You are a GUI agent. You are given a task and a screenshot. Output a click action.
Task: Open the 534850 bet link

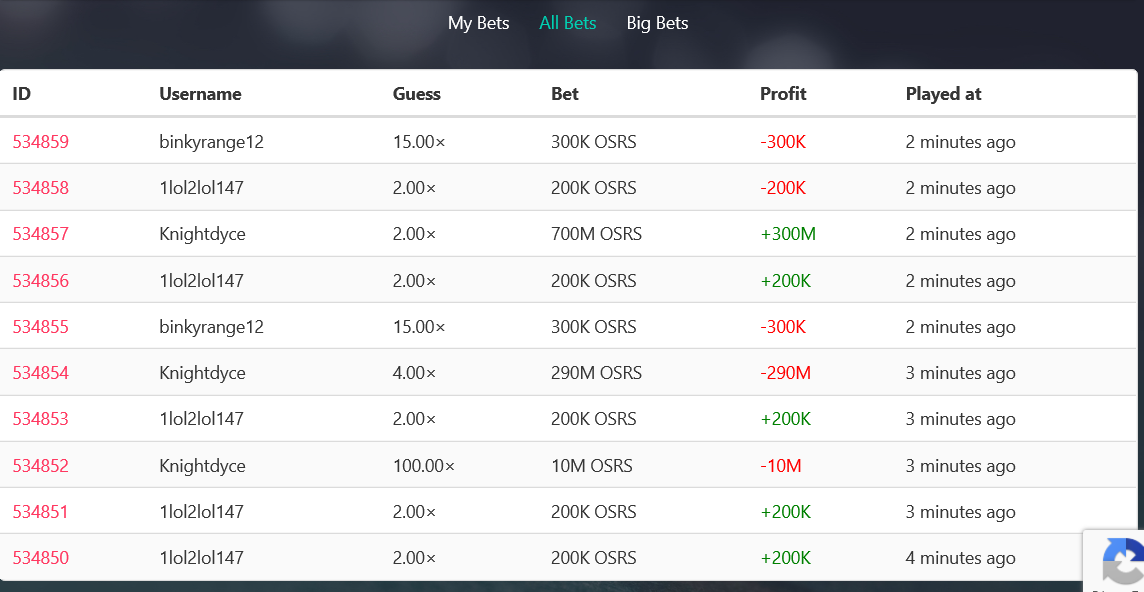coord(41,558)
